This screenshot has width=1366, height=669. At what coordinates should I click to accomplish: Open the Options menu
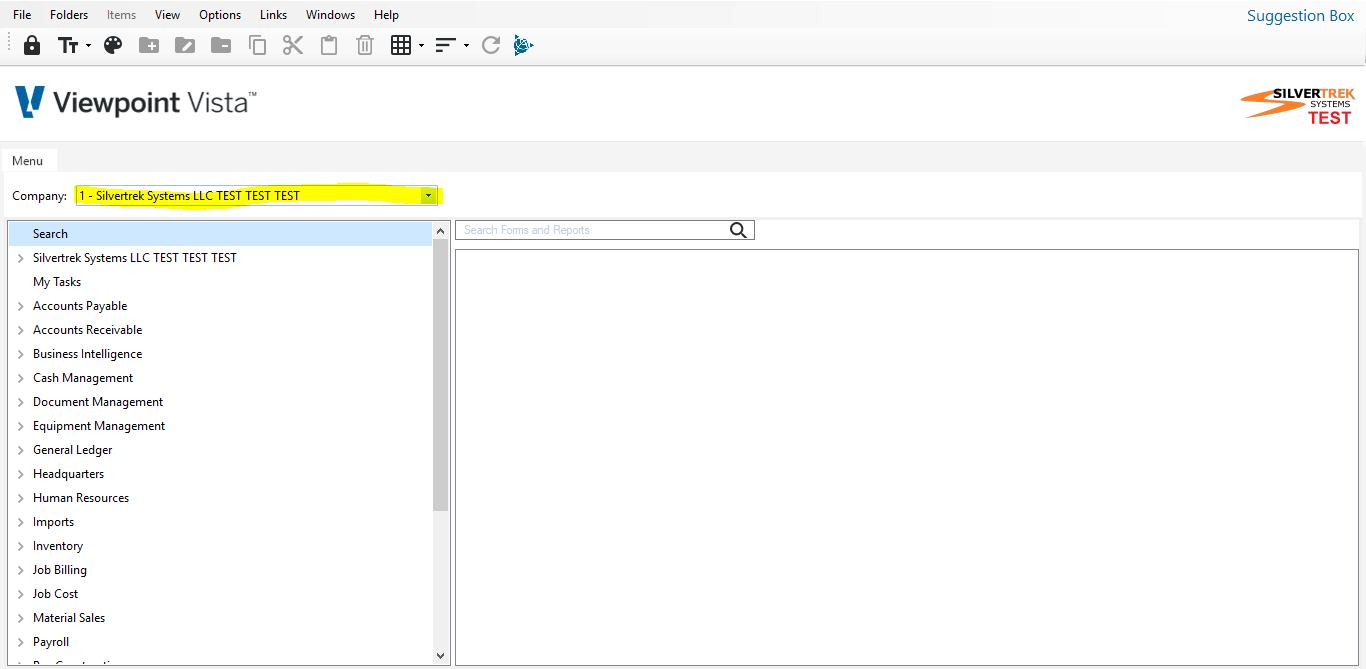[220, 15]
